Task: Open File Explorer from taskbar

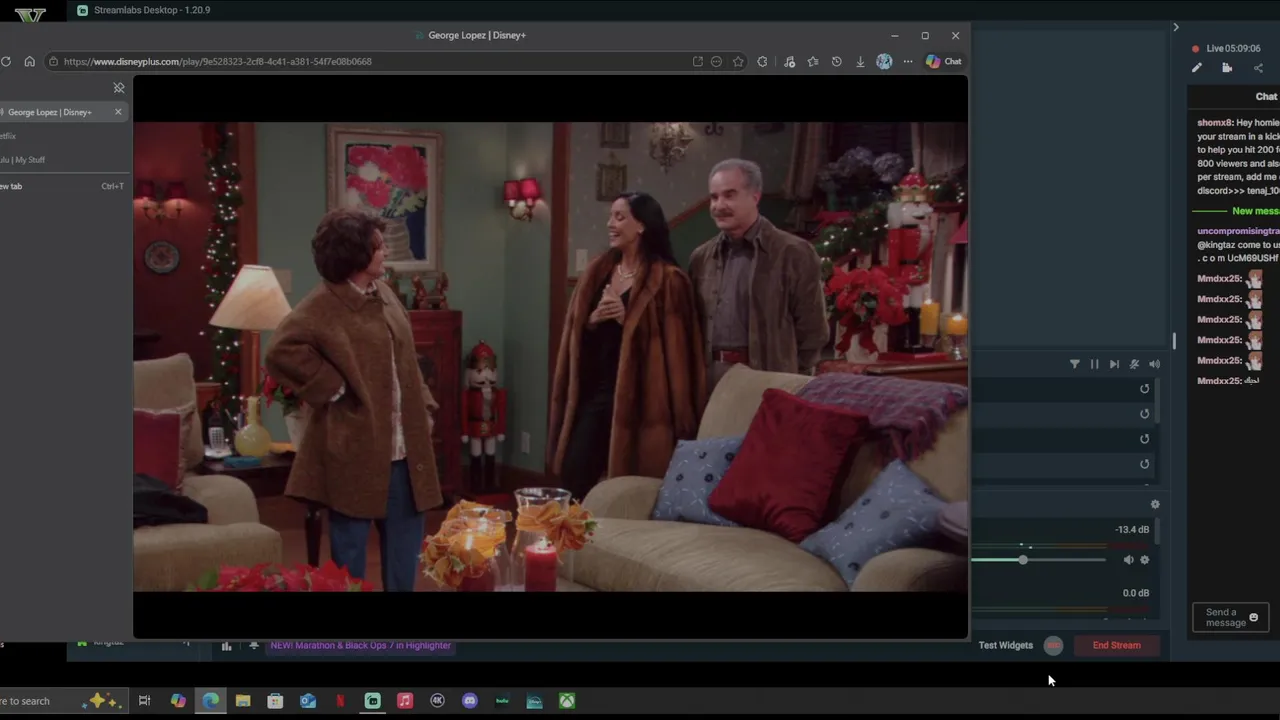Action: (243, 701)
